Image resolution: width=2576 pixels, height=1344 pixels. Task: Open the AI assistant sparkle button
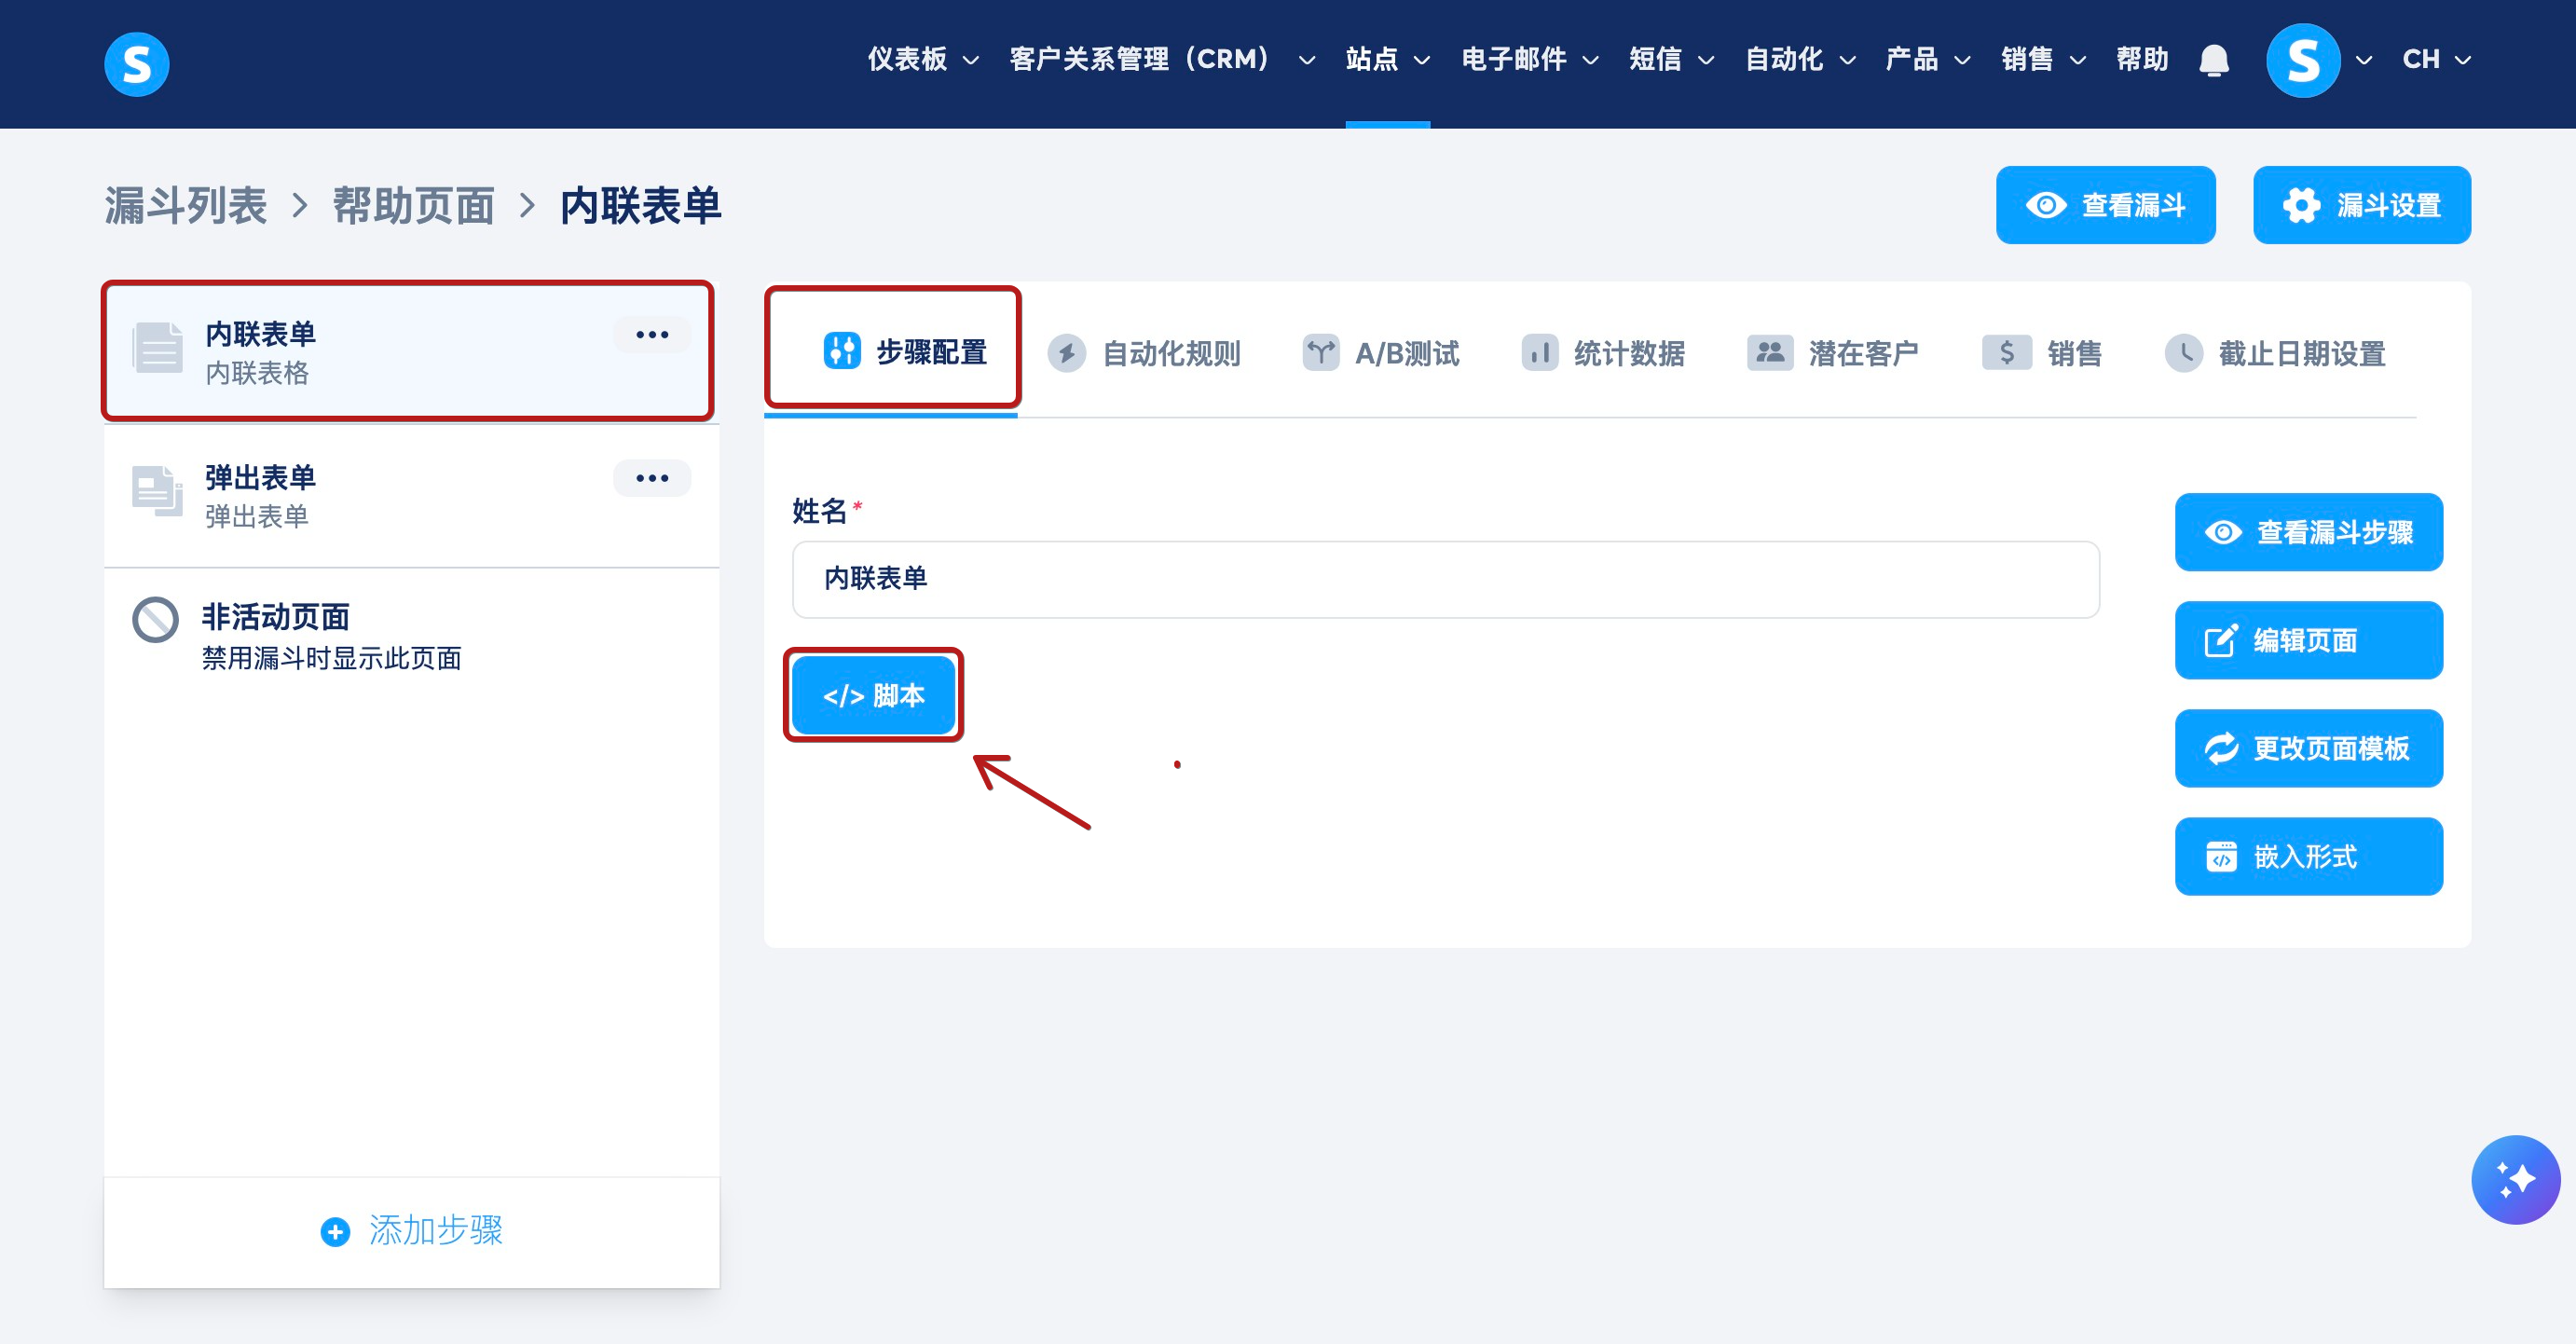[2515, 1179]
